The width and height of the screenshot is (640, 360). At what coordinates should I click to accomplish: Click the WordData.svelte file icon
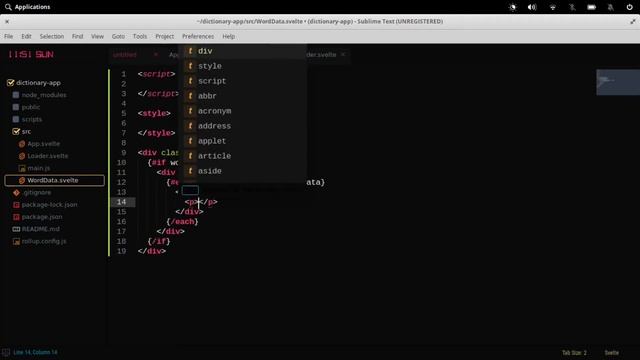[22, 180]
